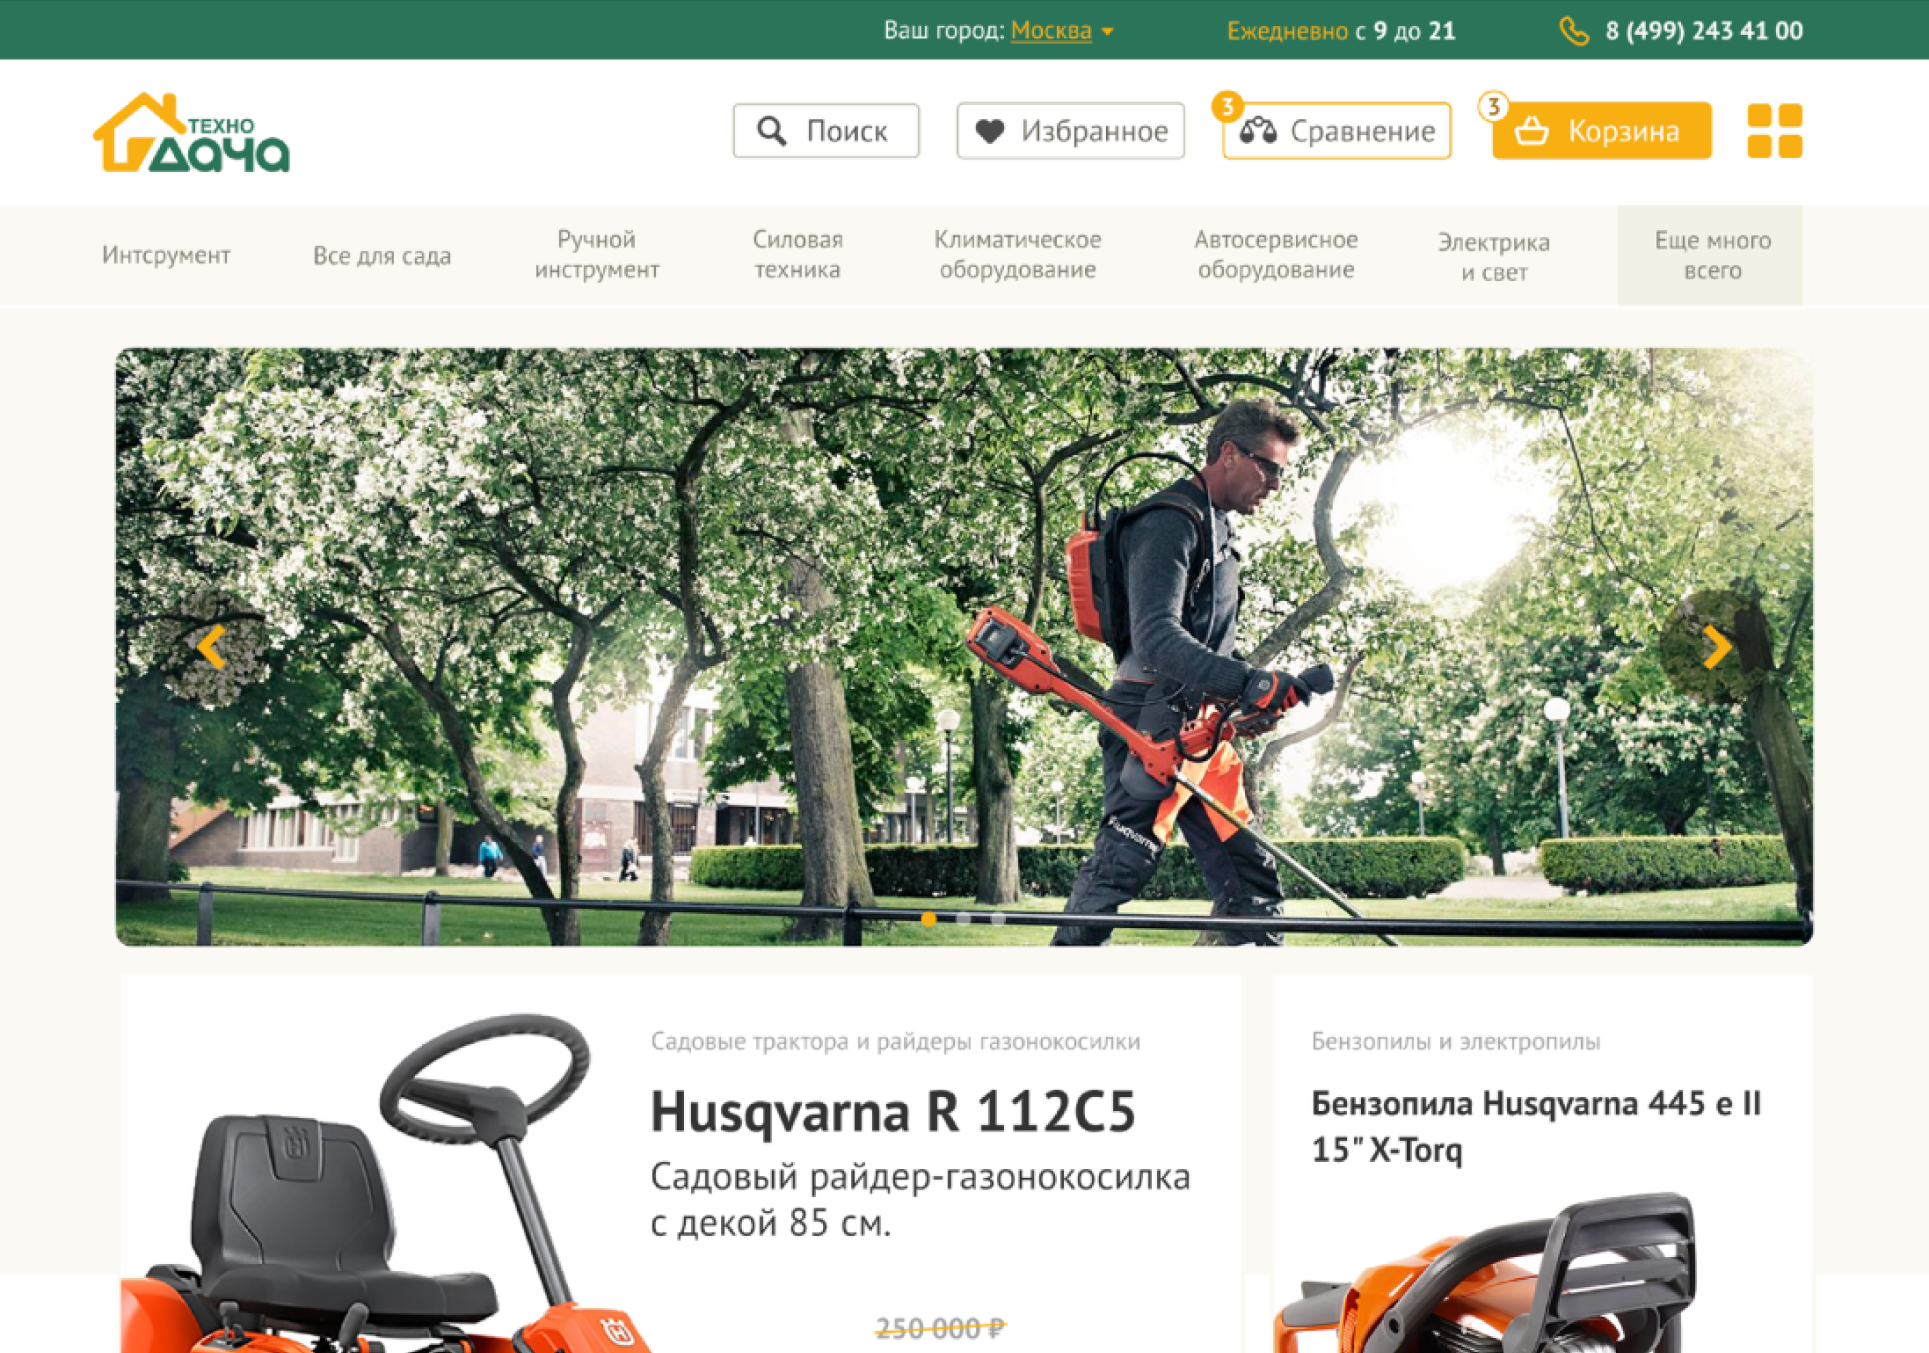1929x1353 pixels.
Task: Expand Еще много всего menu
Action: 1710,255
